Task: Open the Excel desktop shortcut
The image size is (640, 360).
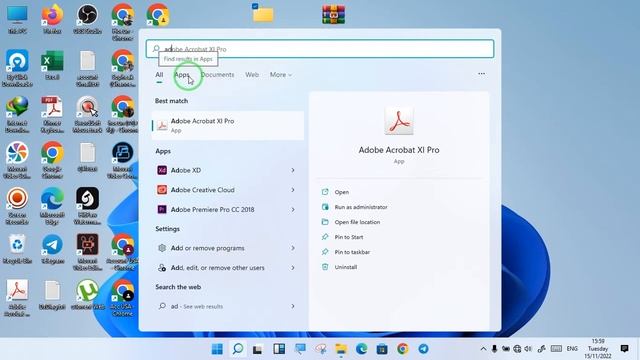Action: click(52, 65)
